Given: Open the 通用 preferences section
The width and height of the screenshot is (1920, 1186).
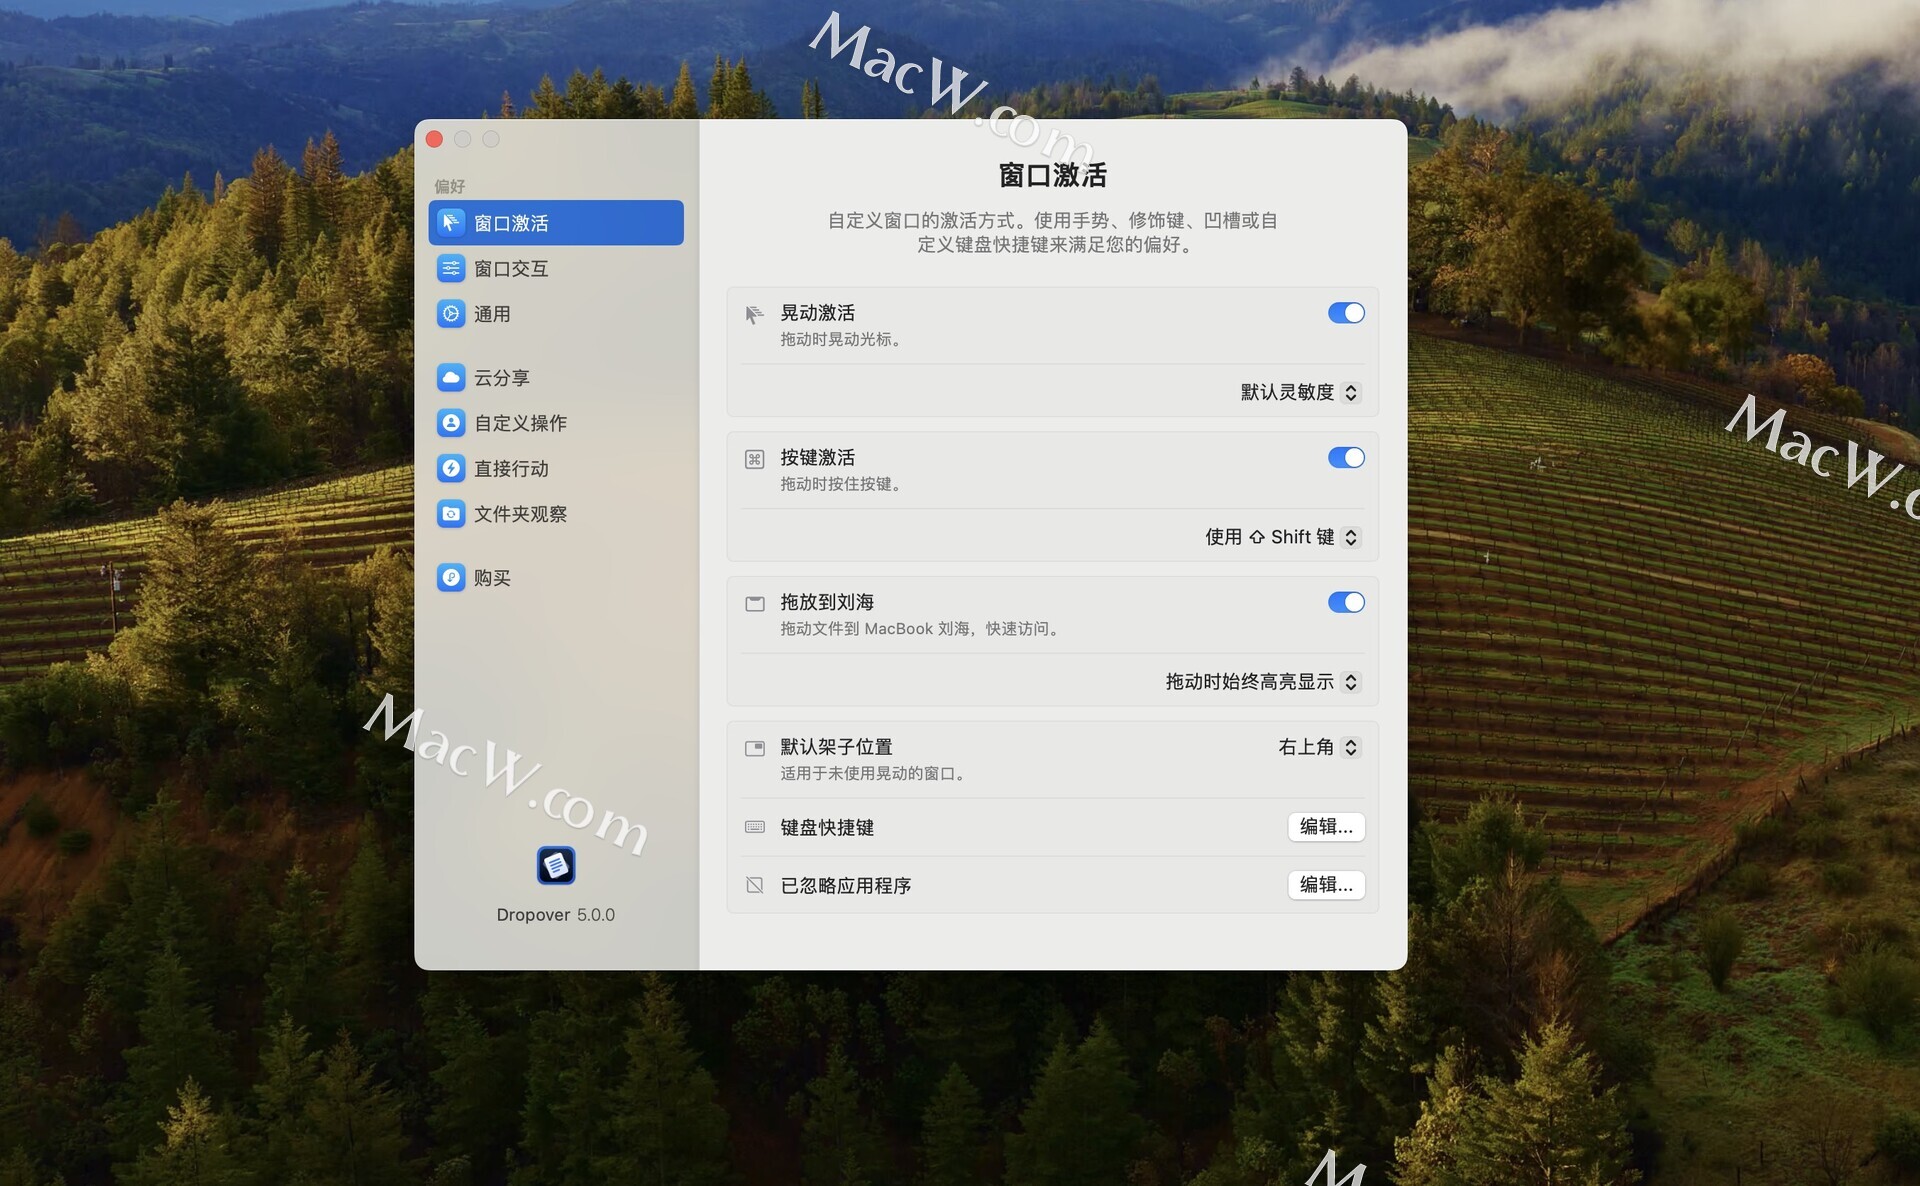Looking at the screenshot, I should (556, 314).
